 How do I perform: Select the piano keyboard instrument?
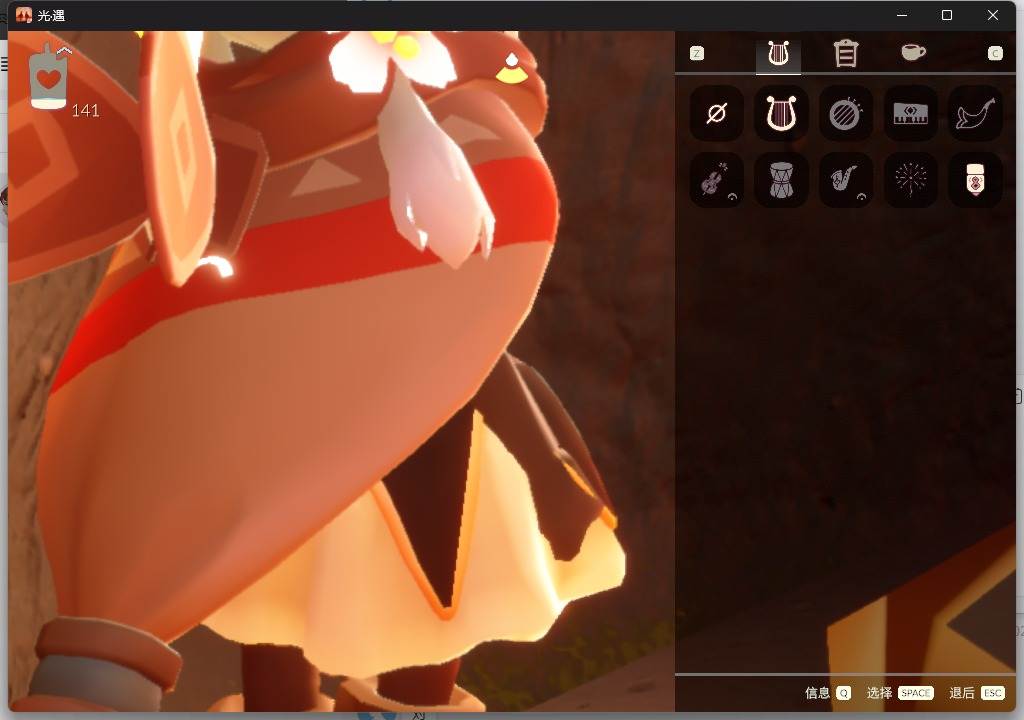[910, 114]
